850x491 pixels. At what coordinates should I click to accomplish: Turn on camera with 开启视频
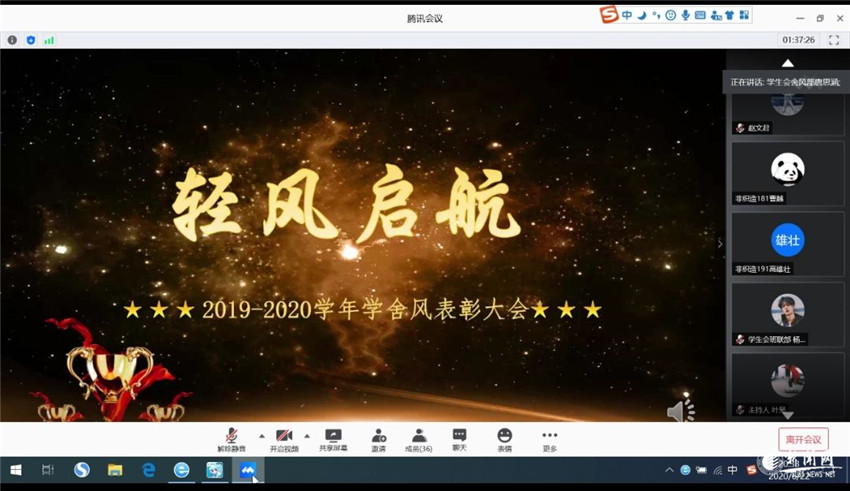284,438
